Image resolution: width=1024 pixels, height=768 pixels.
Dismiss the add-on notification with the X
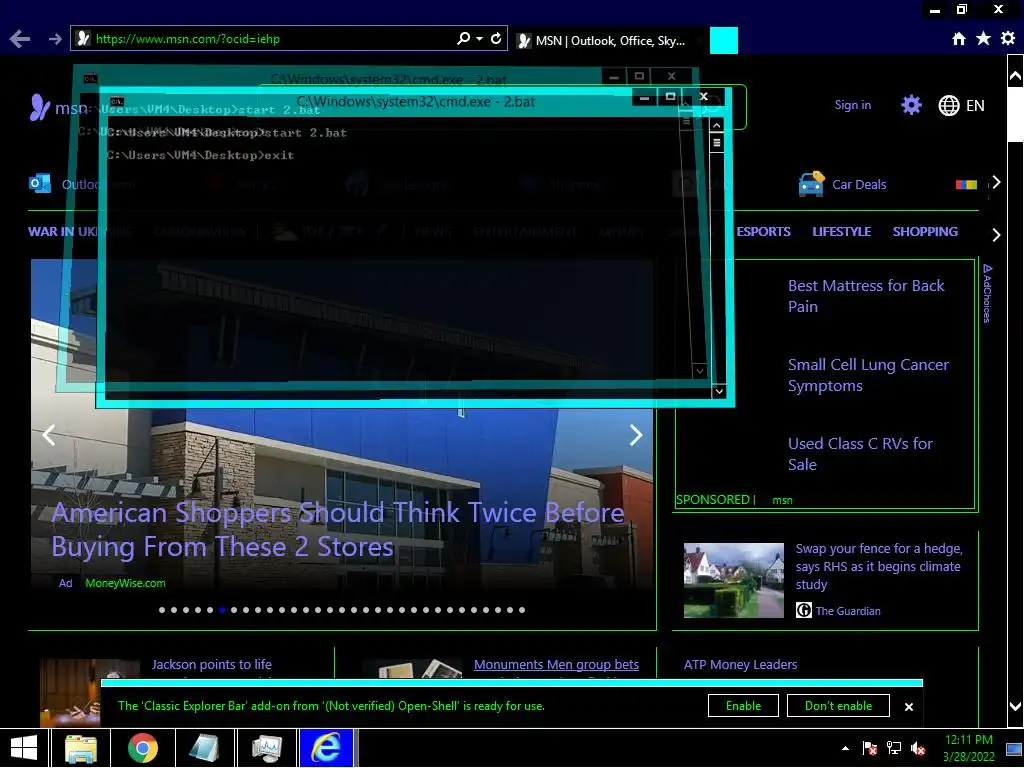pyautogui.click(x=908, y=707)
